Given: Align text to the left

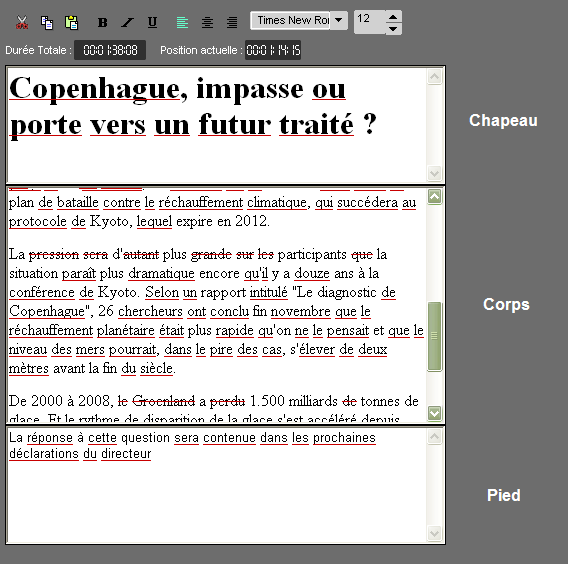Looking at the screenshot, I should [x=182, y=22].
